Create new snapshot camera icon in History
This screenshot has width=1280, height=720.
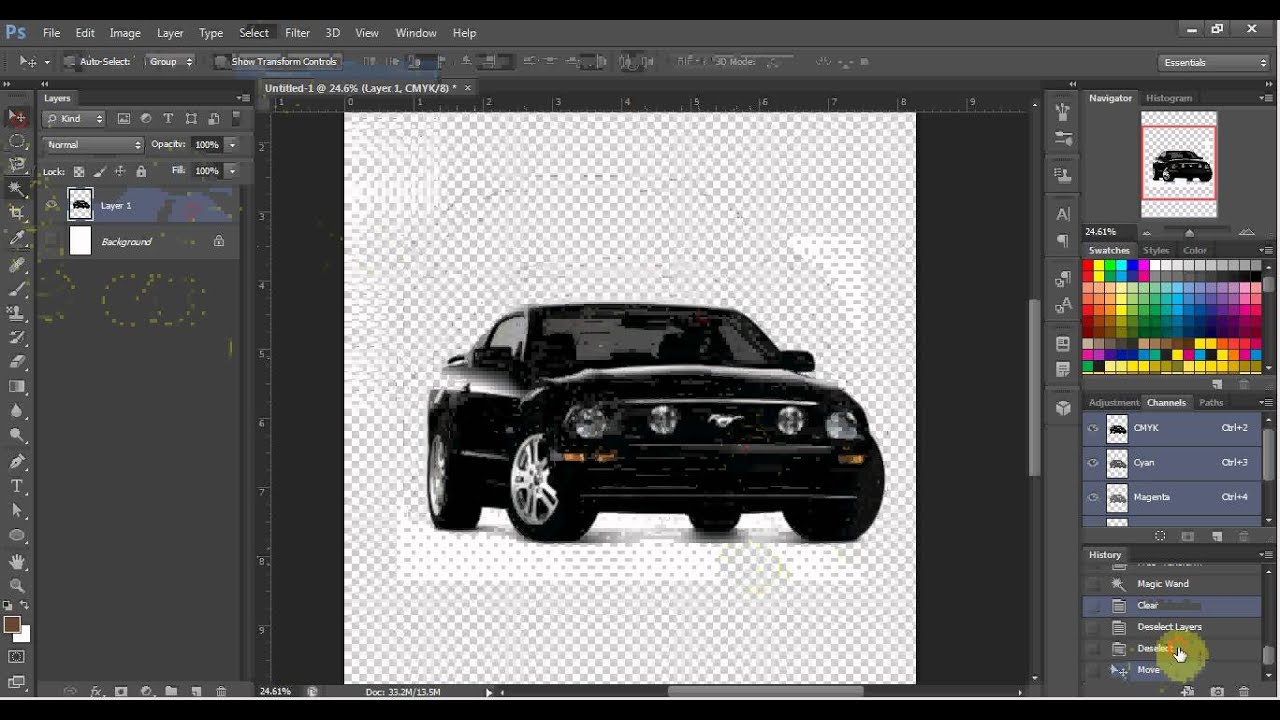click(x=1217, y=691)
